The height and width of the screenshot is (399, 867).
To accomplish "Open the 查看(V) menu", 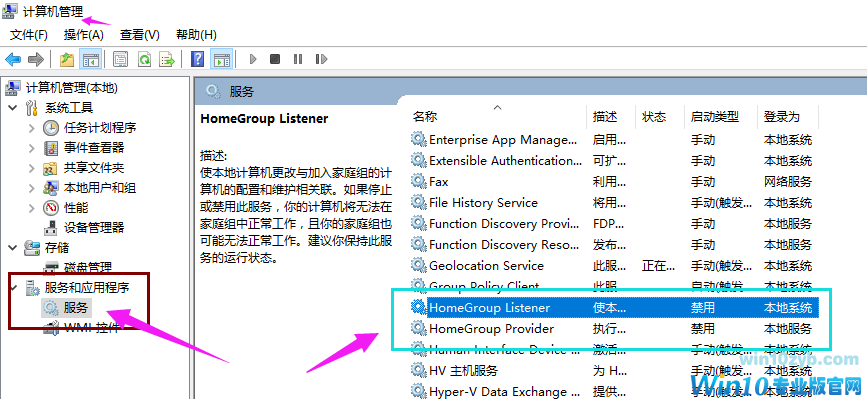I will [140, 35].
